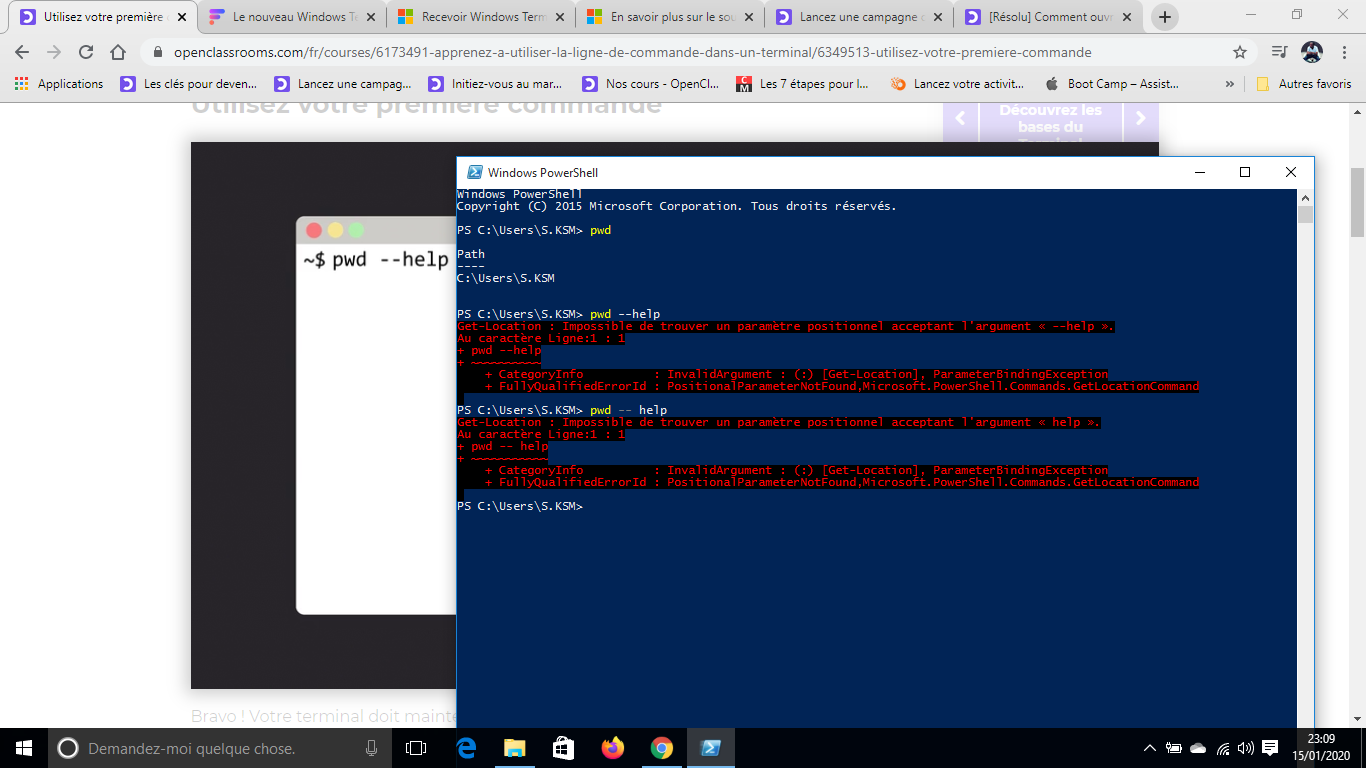Click the volume icon in system tray
The width and height of the screenshot is (1366, 768).
(1245, 748)
